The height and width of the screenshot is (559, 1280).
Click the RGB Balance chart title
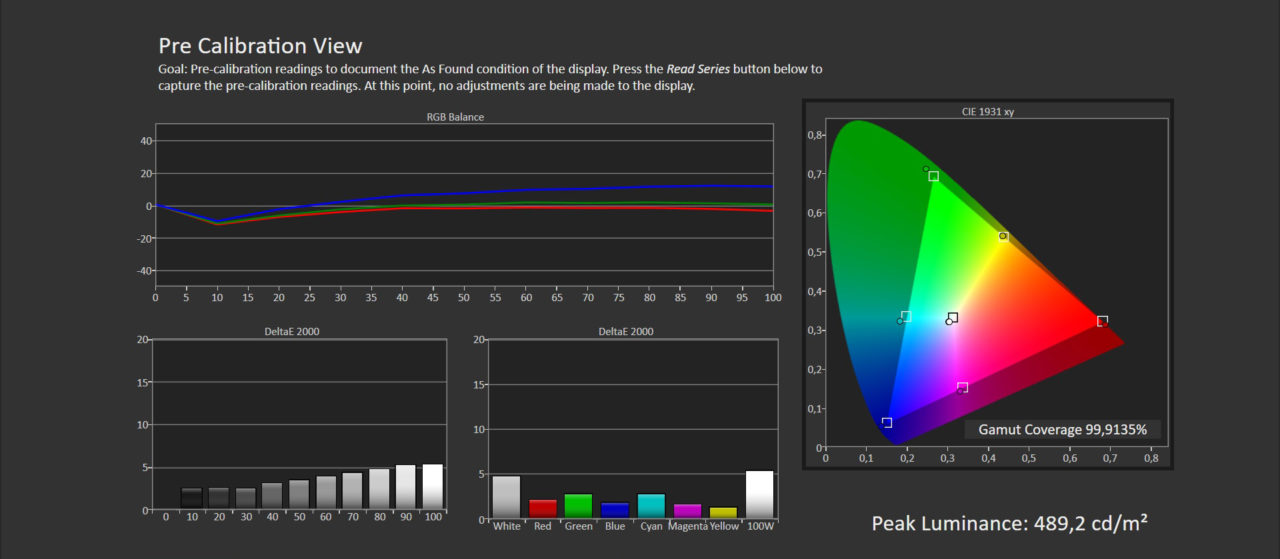[x=455, y=117]
